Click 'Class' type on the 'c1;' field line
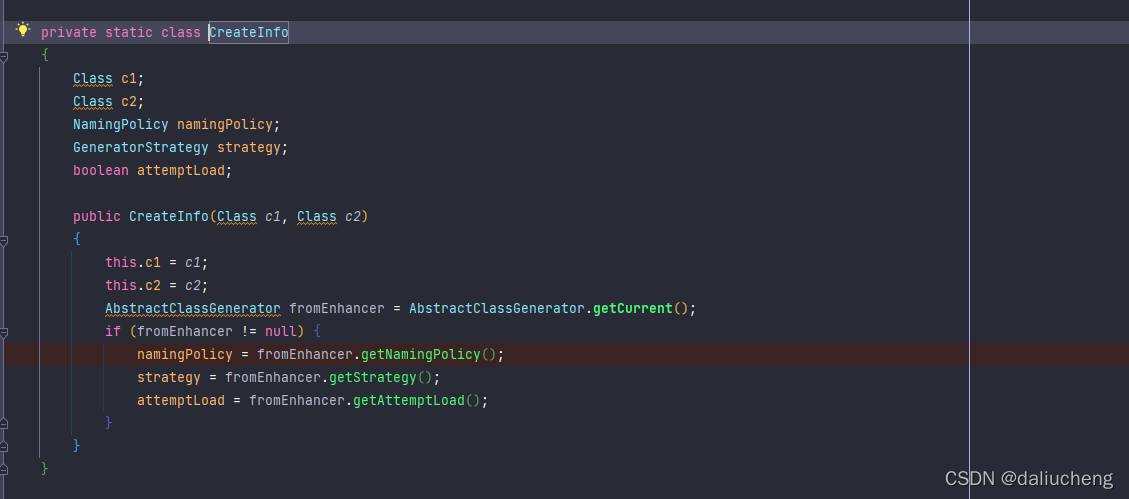This screenshot has height=499, width=1129. (x=93, y=78)
